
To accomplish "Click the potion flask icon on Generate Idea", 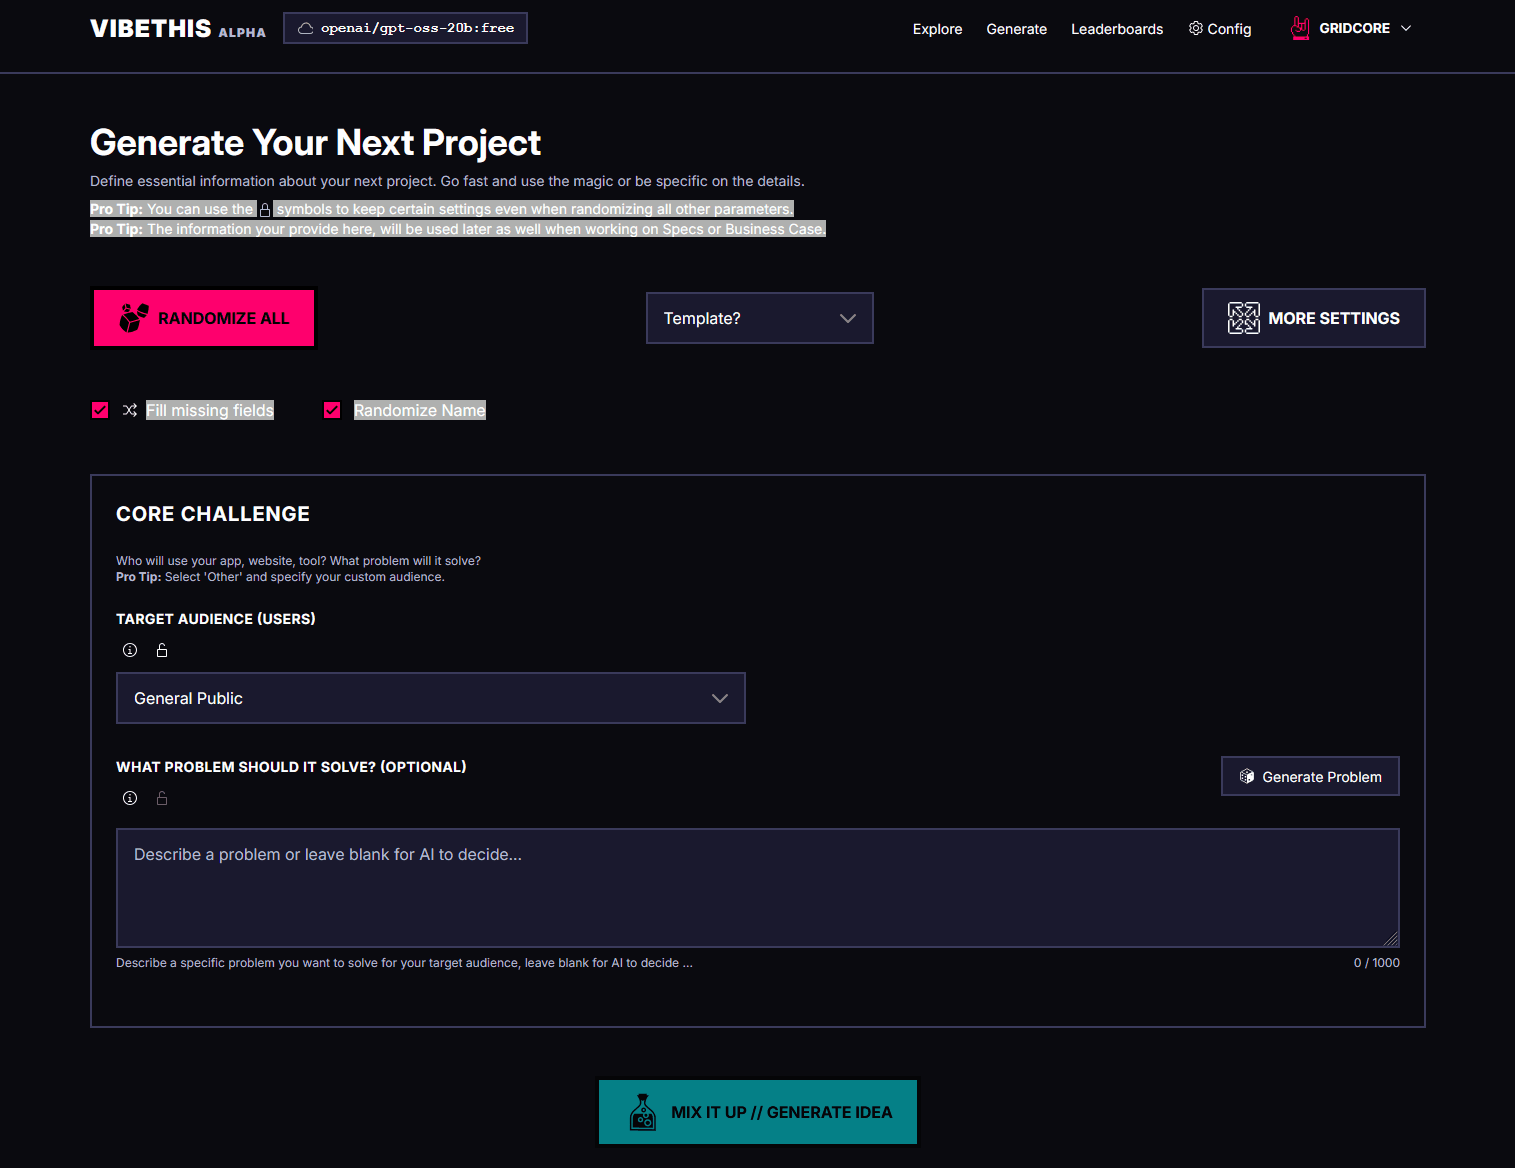I will [643, 1112].
